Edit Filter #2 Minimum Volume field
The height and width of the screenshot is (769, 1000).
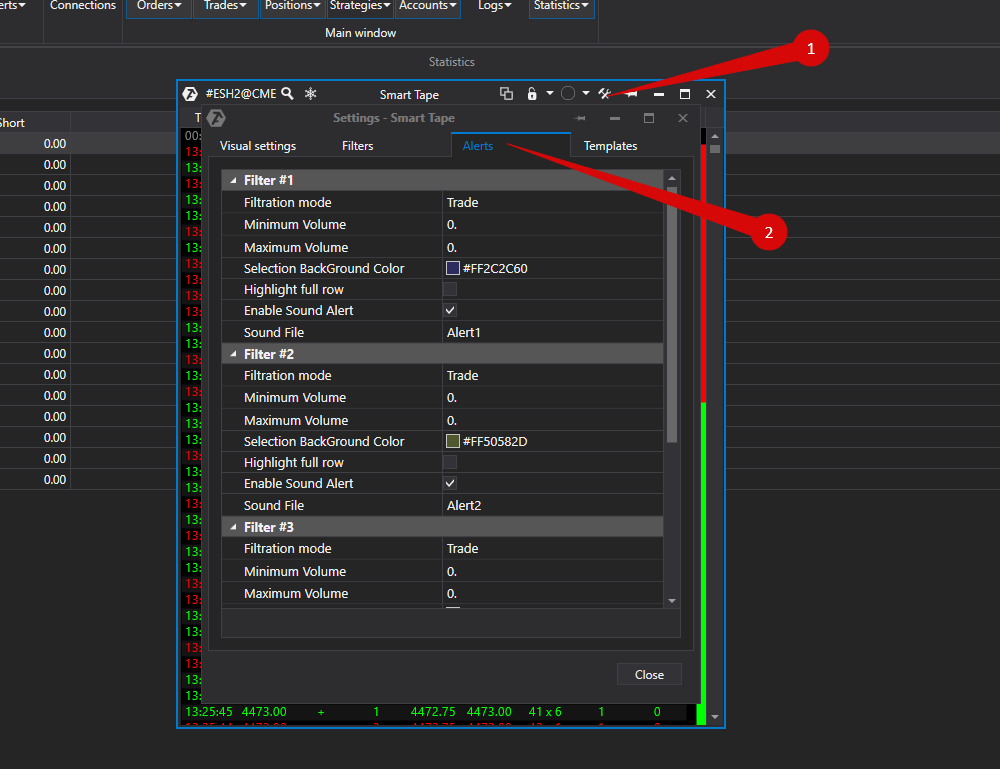552,398
